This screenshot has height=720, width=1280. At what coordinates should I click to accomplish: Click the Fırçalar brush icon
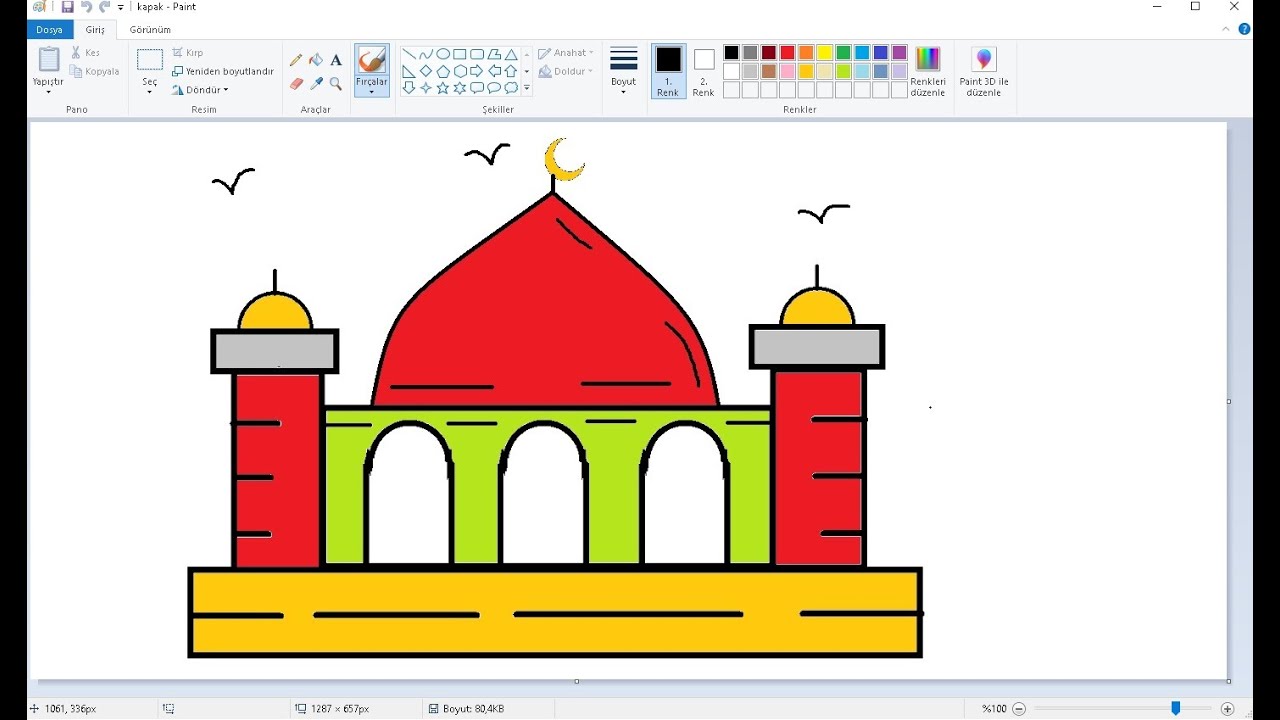tap(372, 60)
